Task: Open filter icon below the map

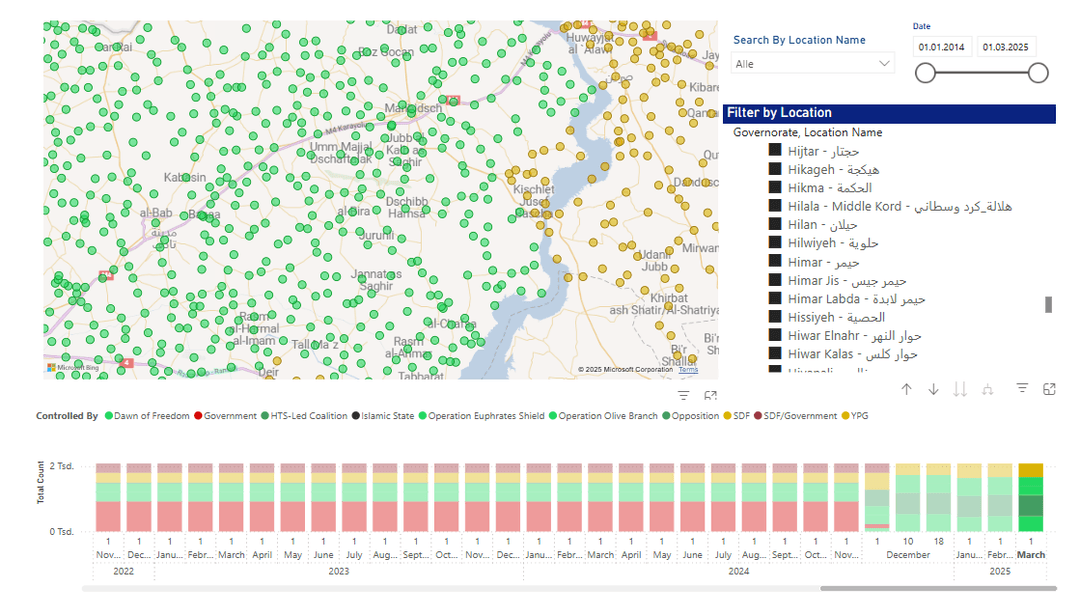Action: pos(684,397)
